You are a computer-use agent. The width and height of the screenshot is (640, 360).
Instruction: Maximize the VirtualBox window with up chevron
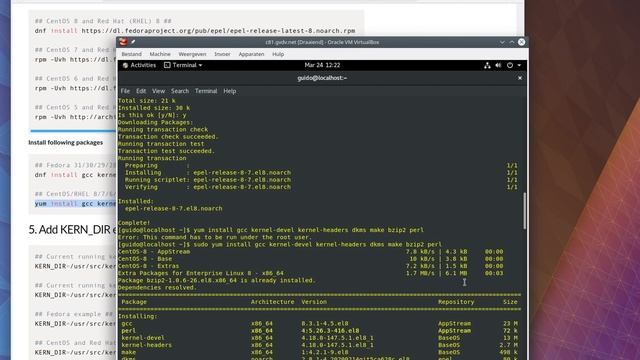click(512, 42)
